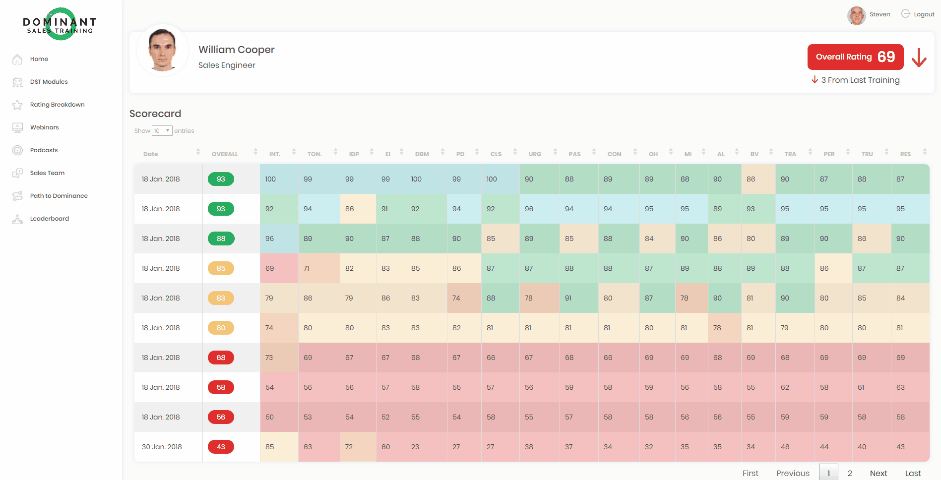
Task: Click the red Overall Rating 69 badge
Action: 855,57
